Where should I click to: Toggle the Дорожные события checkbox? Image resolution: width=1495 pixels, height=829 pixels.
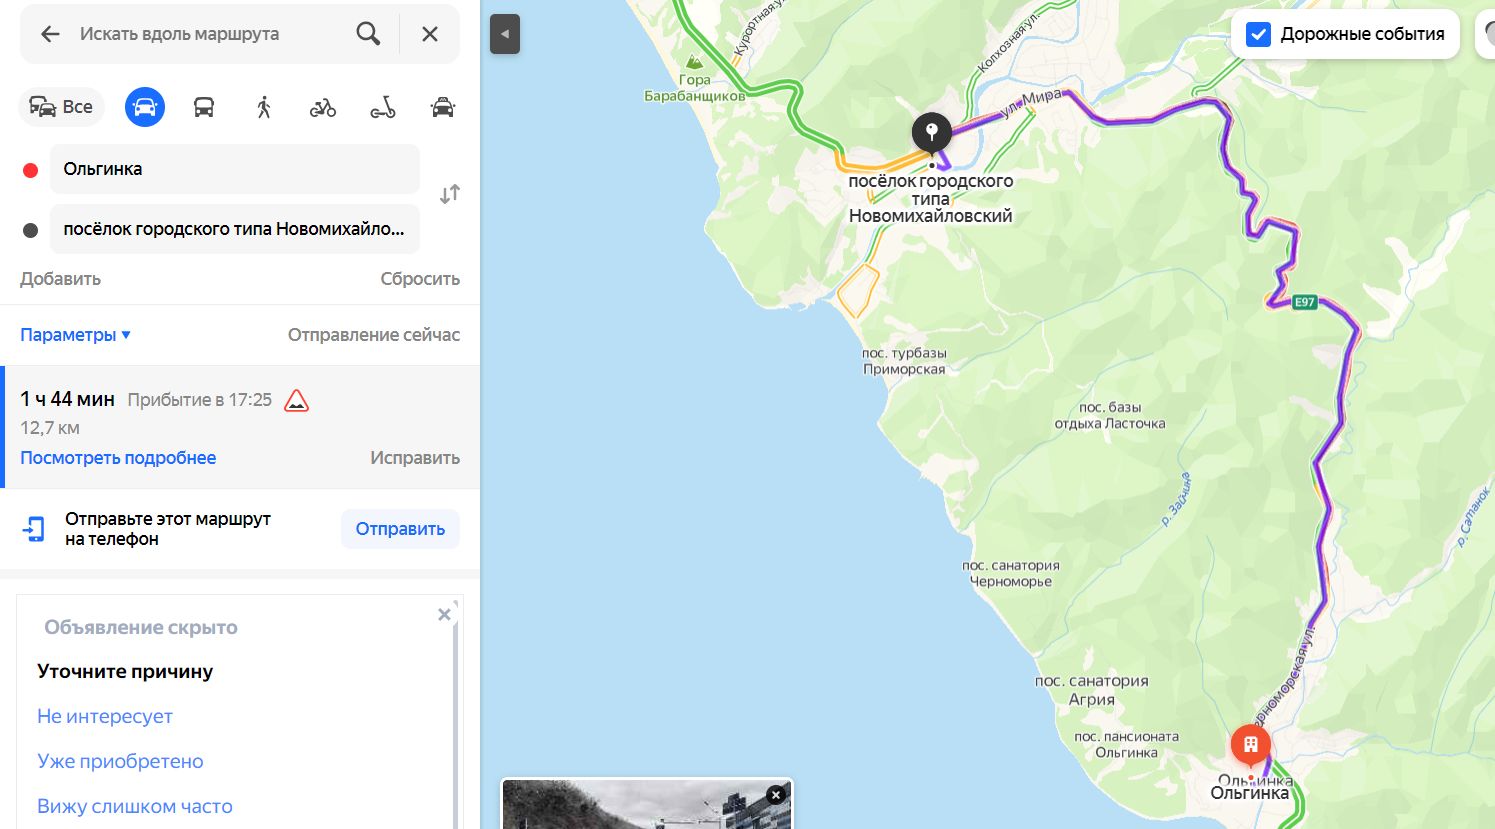1258,34
